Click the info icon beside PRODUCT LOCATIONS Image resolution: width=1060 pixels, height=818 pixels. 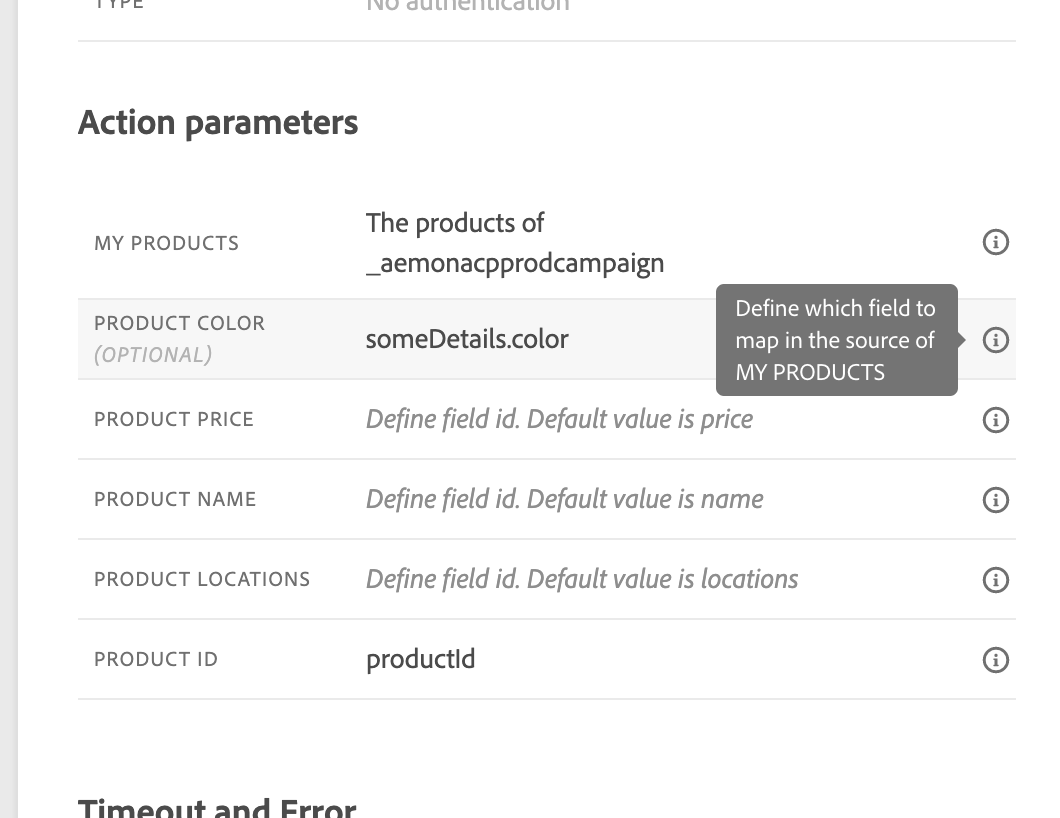[x=995, y=580]
